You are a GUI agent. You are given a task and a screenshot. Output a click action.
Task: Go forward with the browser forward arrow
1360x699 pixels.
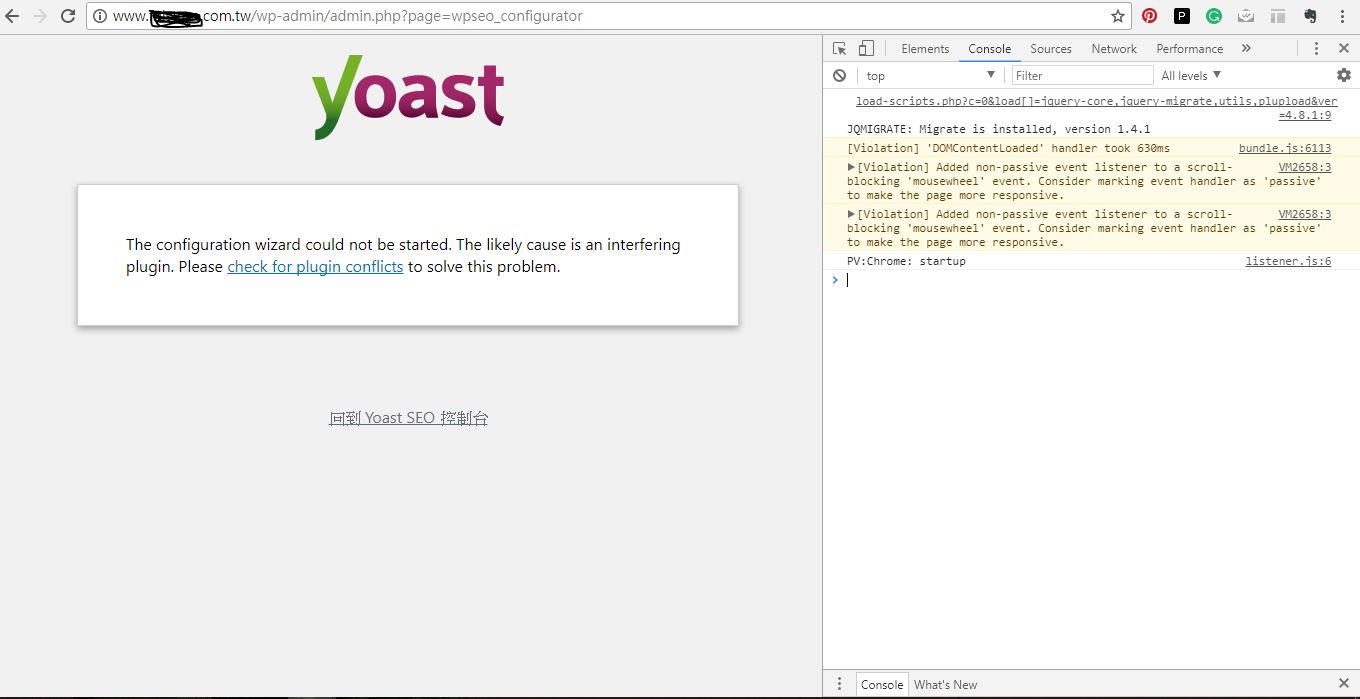click(x=40, y=16)
